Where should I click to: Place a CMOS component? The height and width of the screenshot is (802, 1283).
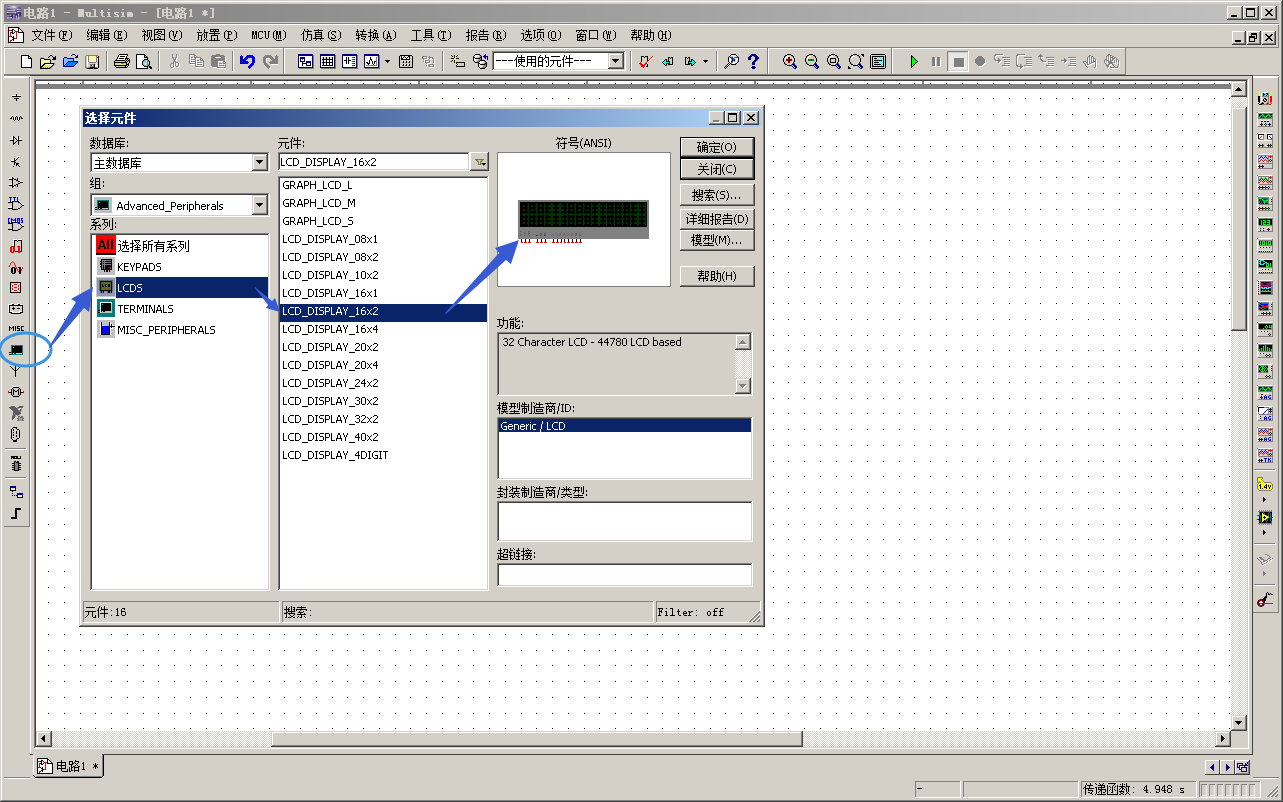pyautogui.click(x=16, y=224)
